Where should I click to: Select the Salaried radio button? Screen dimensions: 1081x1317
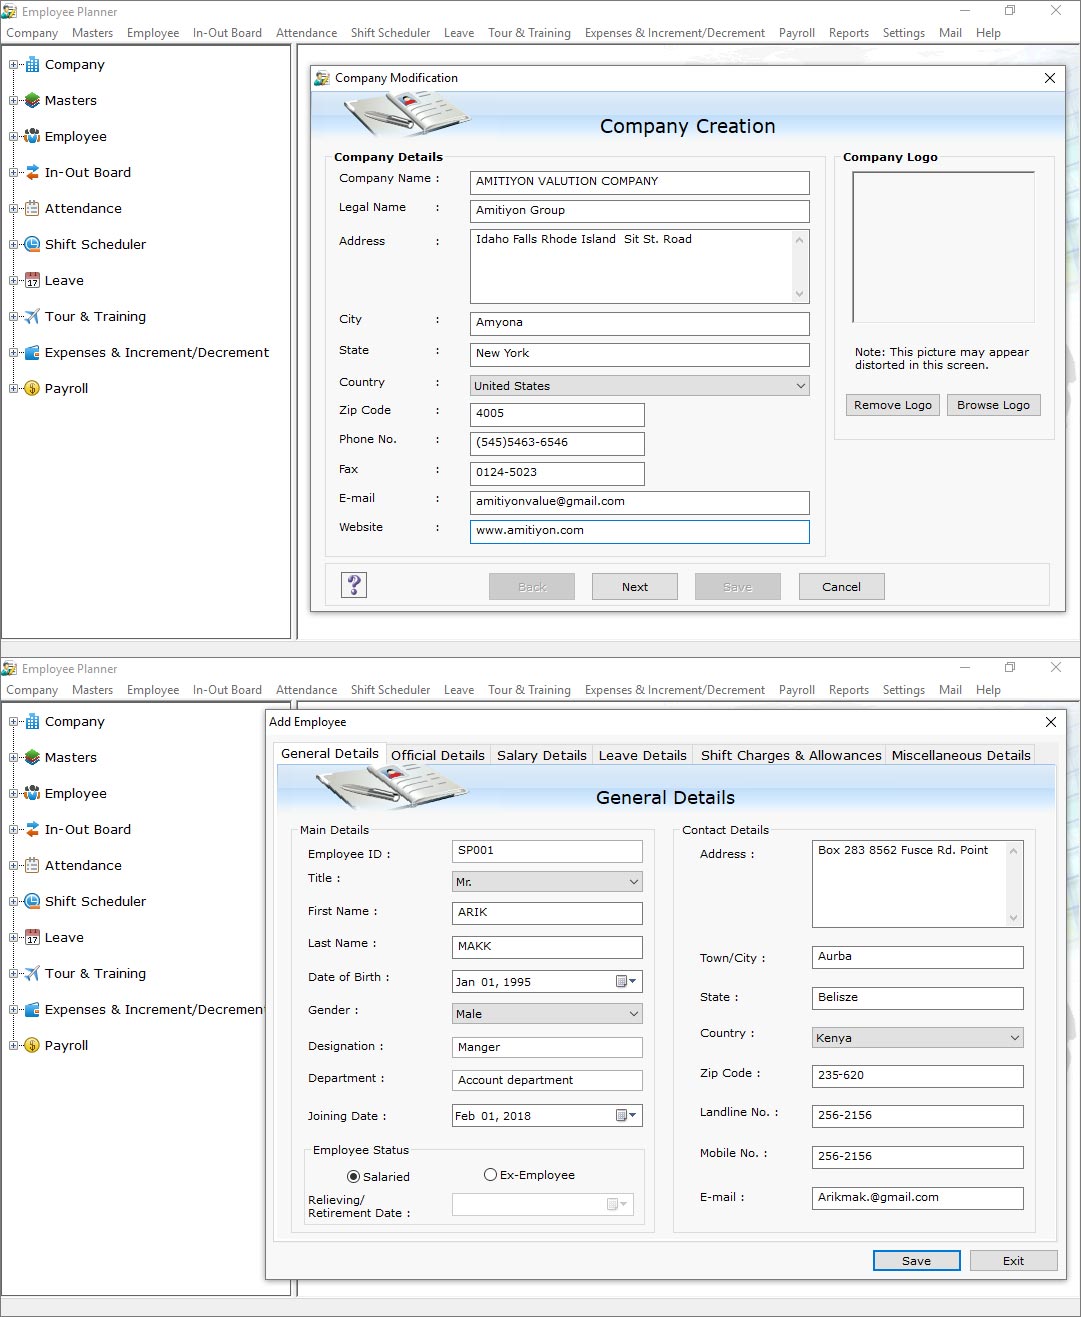tap(354, 1176)
